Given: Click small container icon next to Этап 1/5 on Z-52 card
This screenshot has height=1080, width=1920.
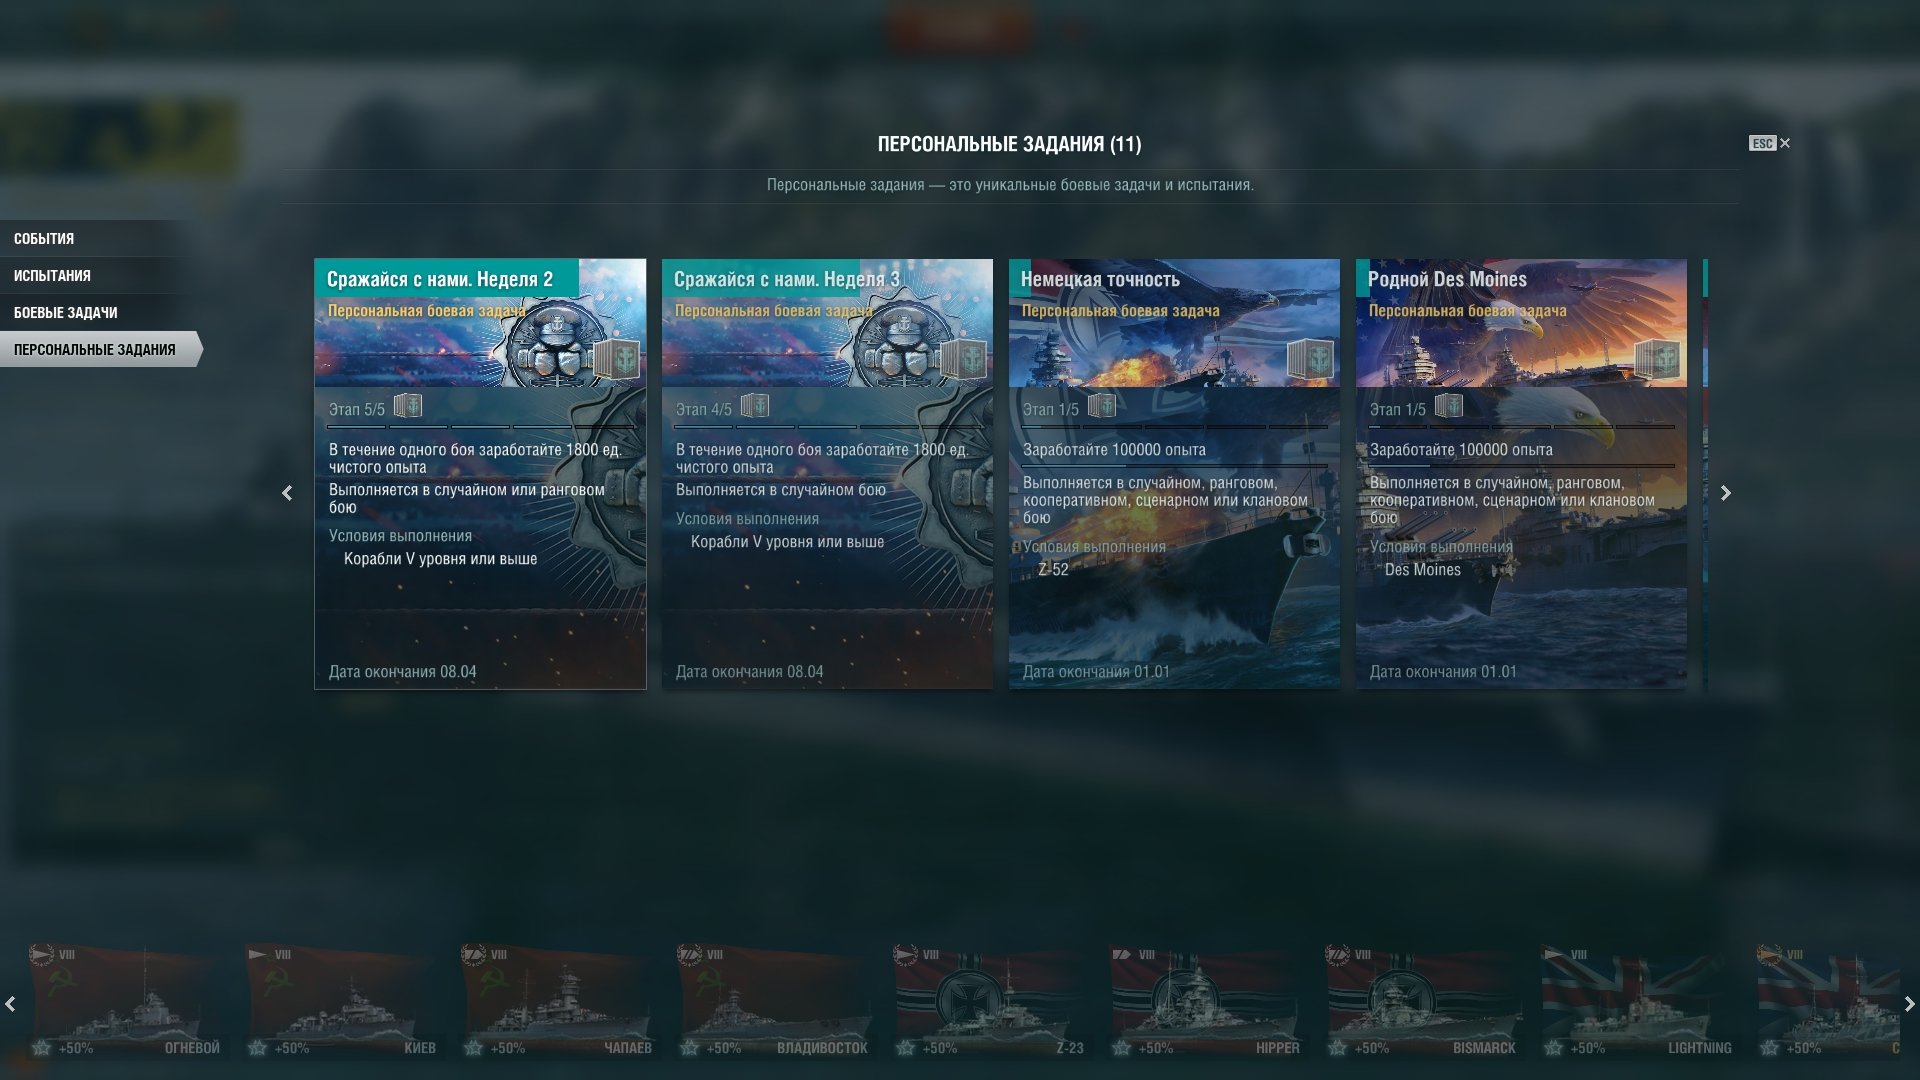Looking at the screenshot, I should coord(1102,406).
